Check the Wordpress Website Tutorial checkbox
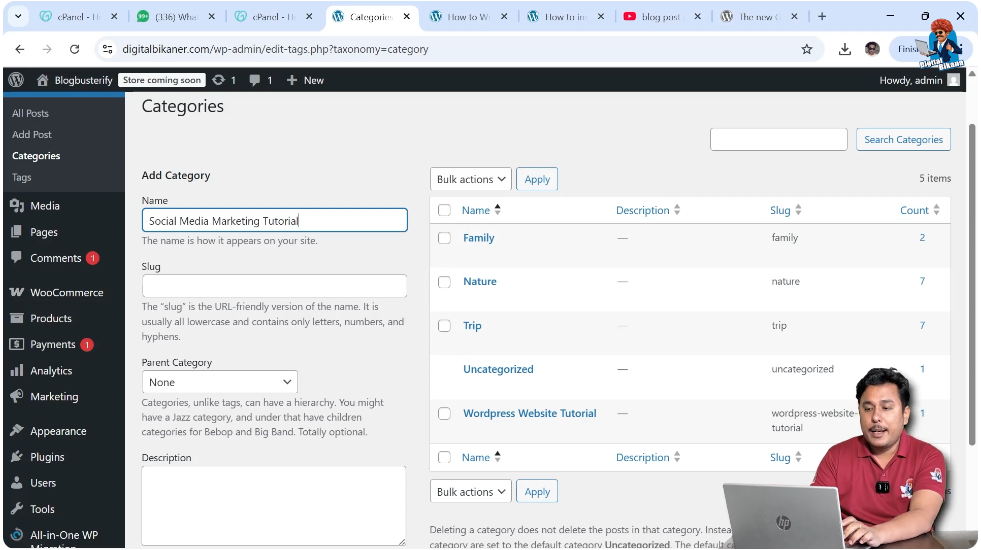 pos(444,414)
